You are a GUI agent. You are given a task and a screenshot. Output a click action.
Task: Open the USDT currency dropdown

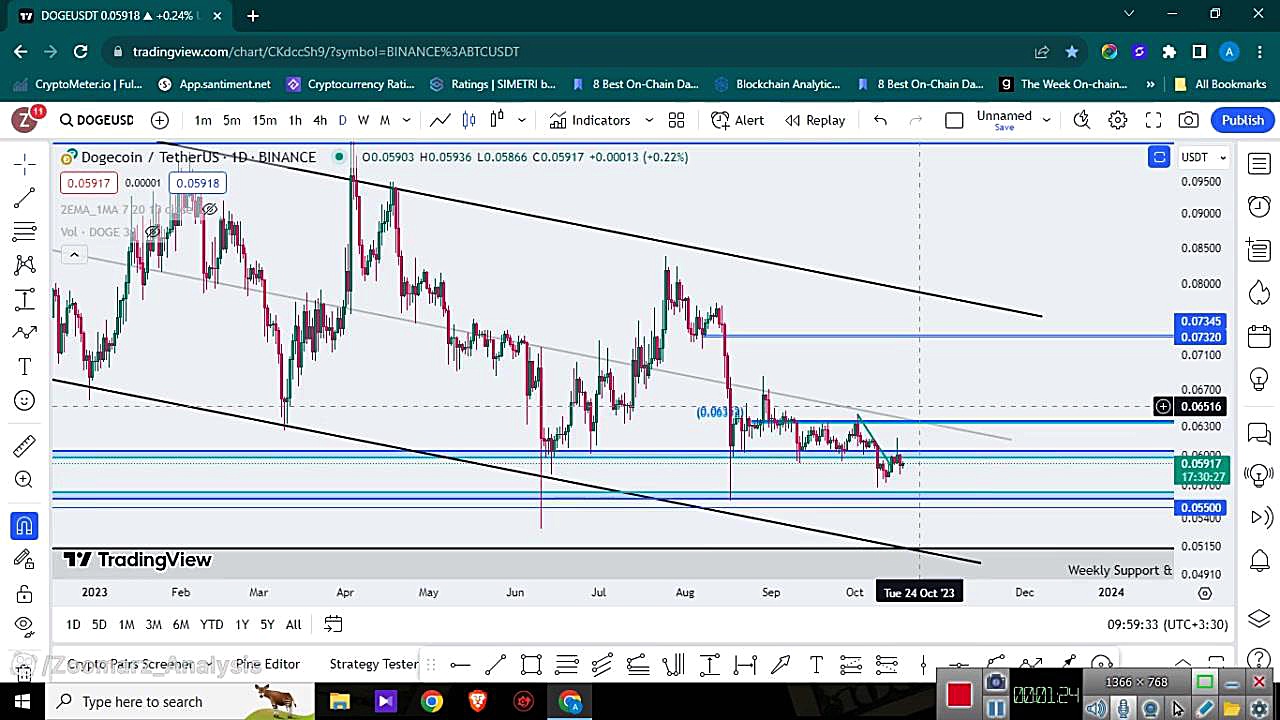coord(1204,157)
